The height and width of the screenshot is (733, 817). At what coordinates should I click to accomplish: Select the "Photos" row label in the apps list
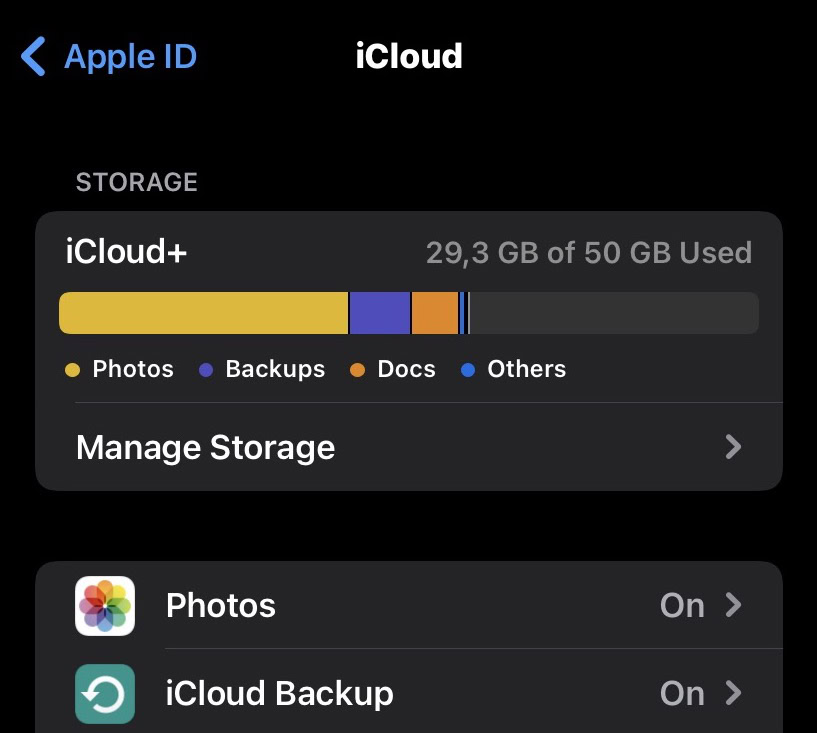coord(221,606)
